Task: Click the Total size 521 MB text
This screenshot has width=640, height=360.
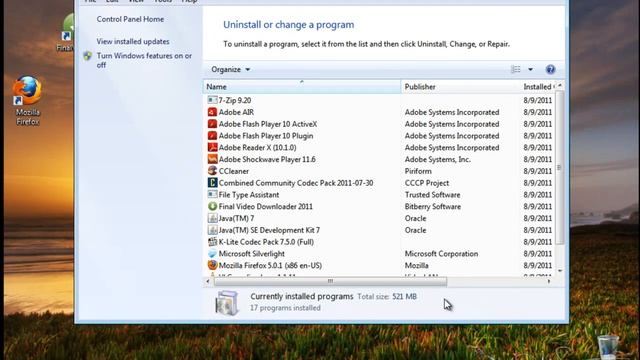Action: (387, 297)
